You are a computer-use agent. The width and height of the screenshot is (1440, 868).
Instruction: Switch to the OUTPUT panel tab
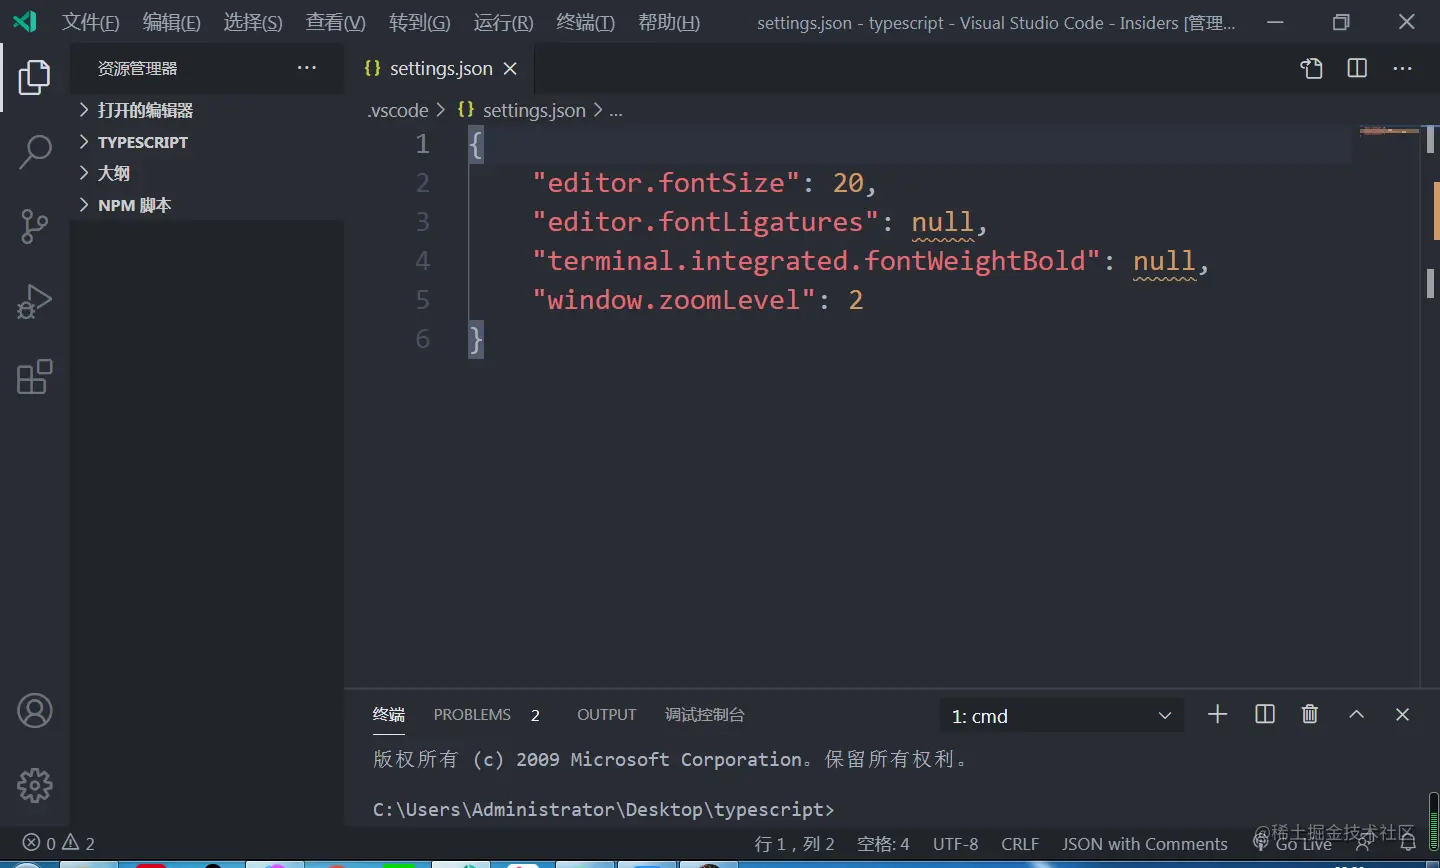606,714
